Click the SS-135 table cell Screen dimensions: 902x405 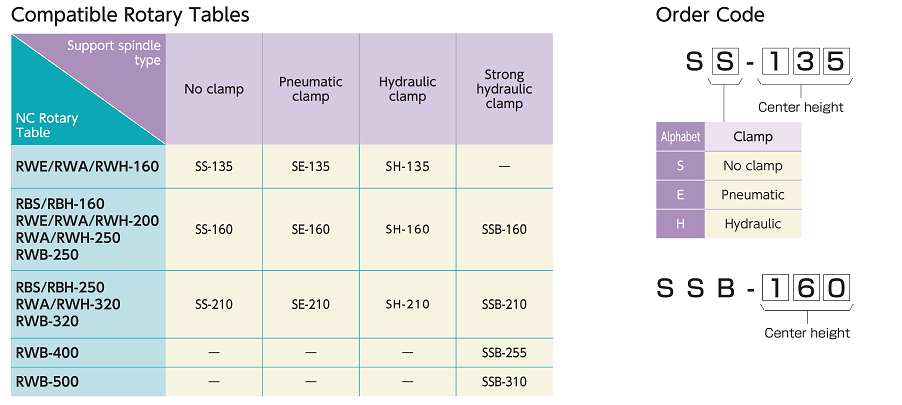[x=214, y=167]
